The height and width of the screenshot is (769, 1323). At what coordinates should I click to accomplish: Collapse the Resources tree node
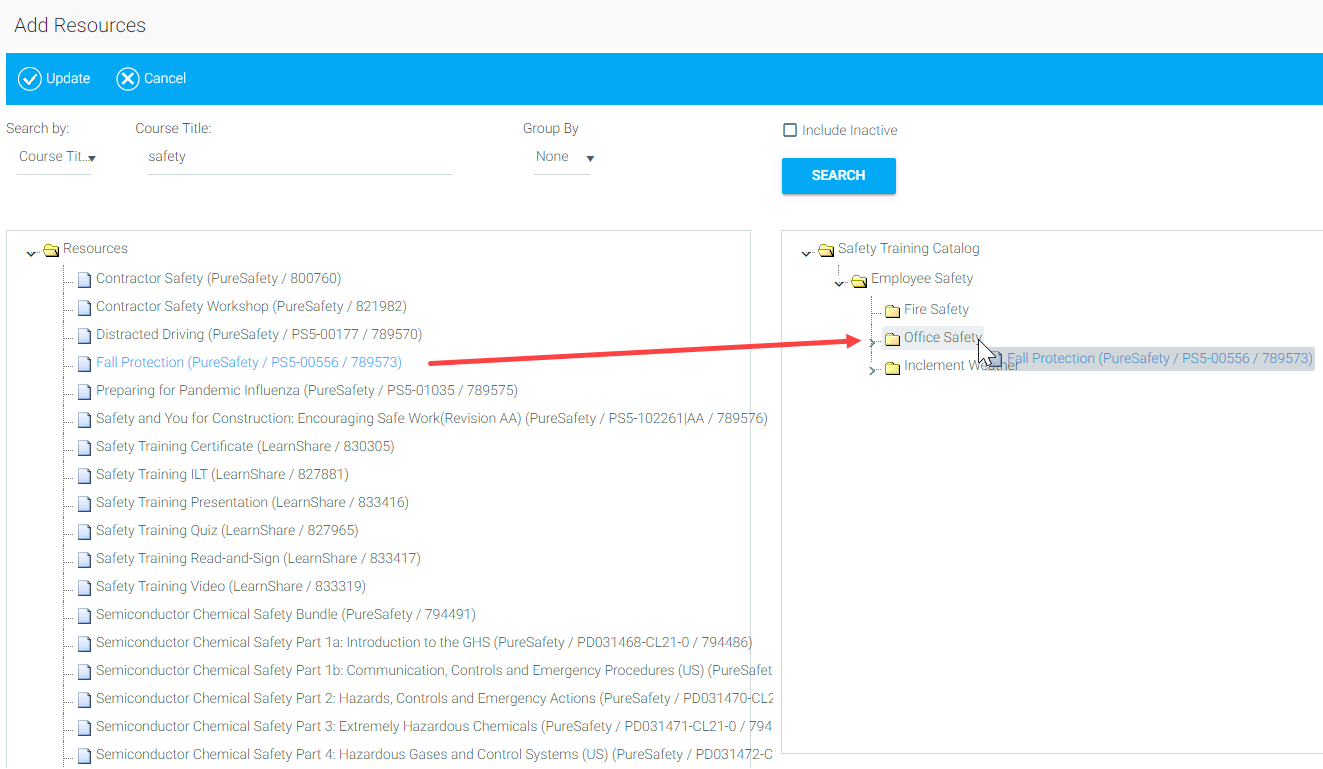coord(32,252)
